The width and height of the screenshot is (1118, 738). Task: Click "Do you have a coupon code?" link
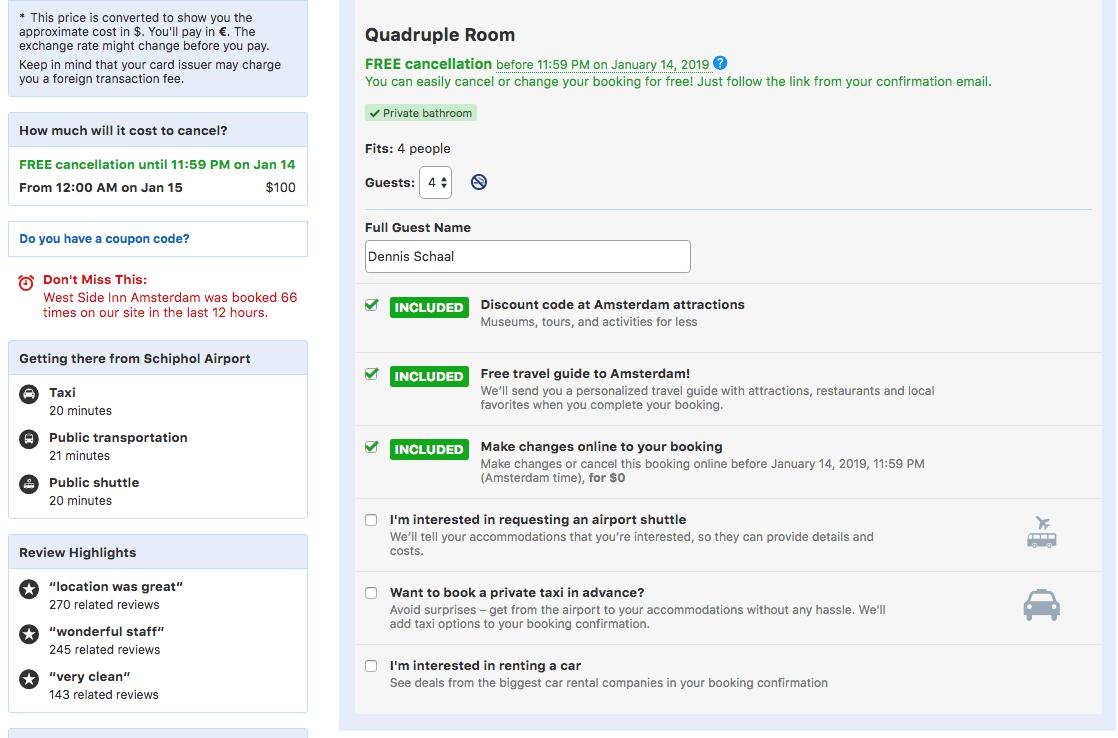coord(104,239)
